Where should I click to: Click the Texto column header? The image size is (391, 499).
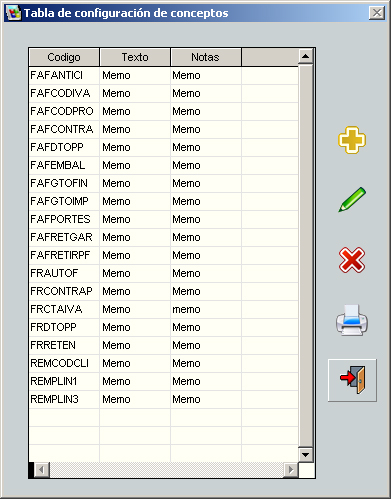[135, 57]
